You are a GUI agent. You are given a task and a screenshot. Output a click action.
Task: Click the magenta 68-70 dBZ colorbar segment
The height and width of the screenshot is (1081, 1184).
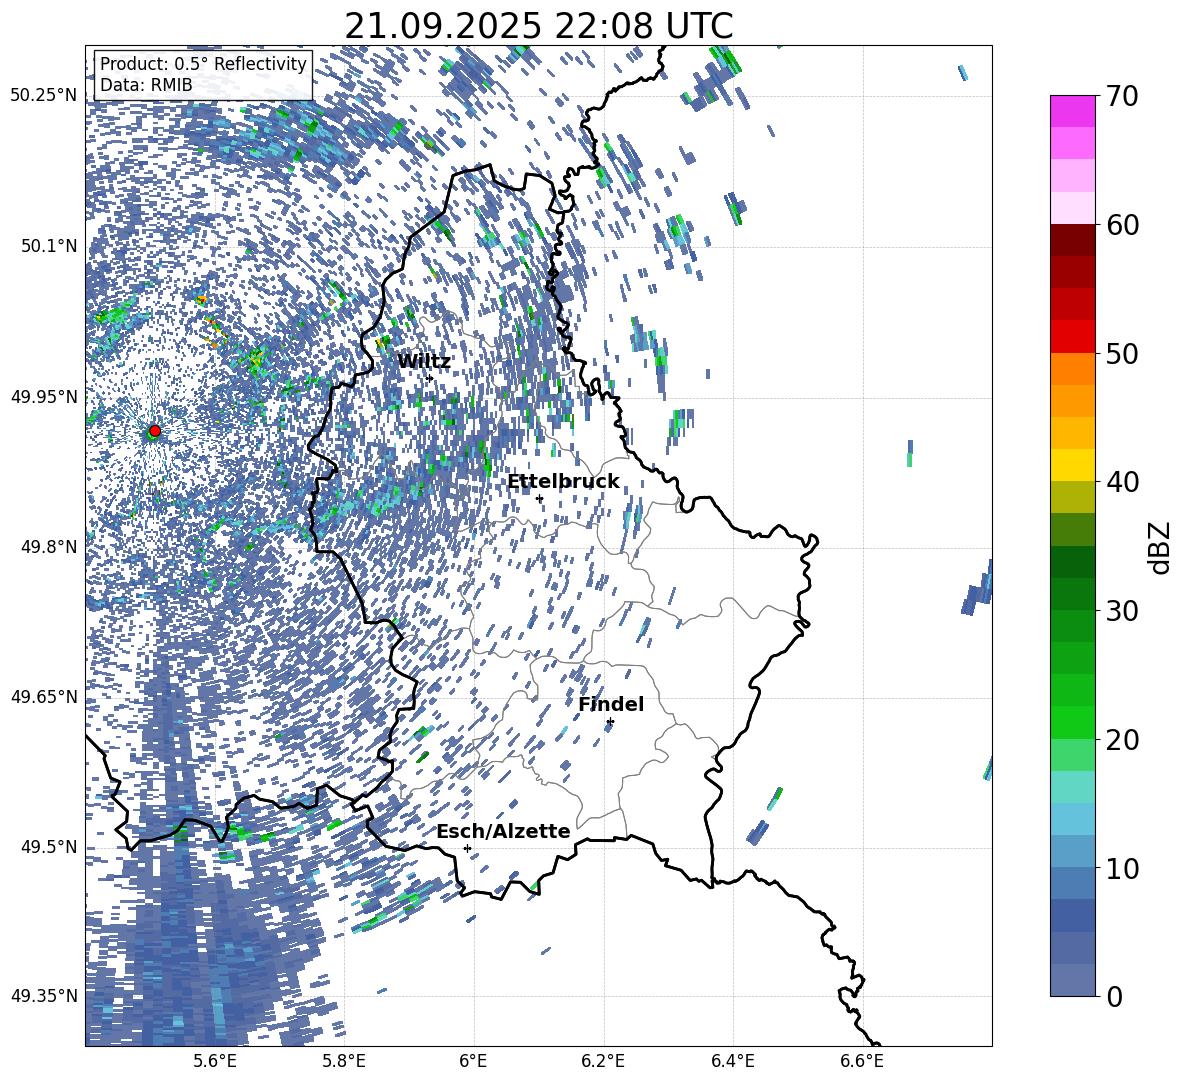(x=1072, y=112)
